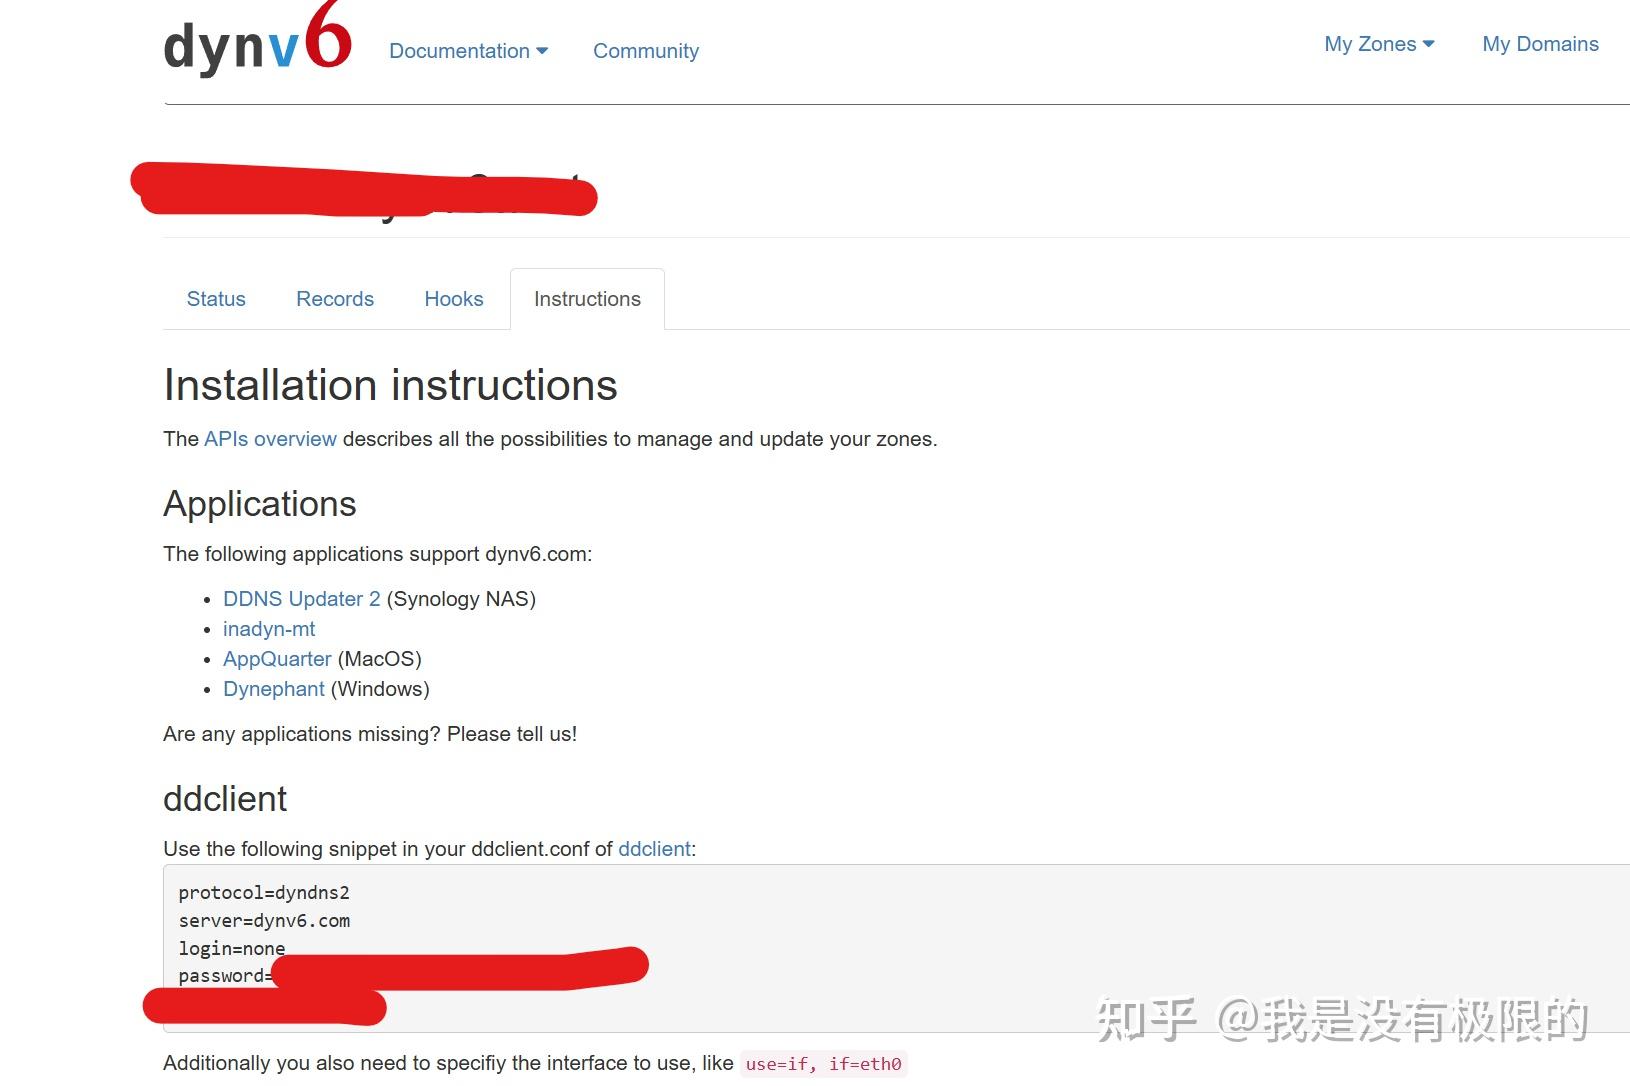The width and height of the screenshot is (1630, 1086).
Task: Open the Dynephant Windows link
Action: click(x=273, y=688)
